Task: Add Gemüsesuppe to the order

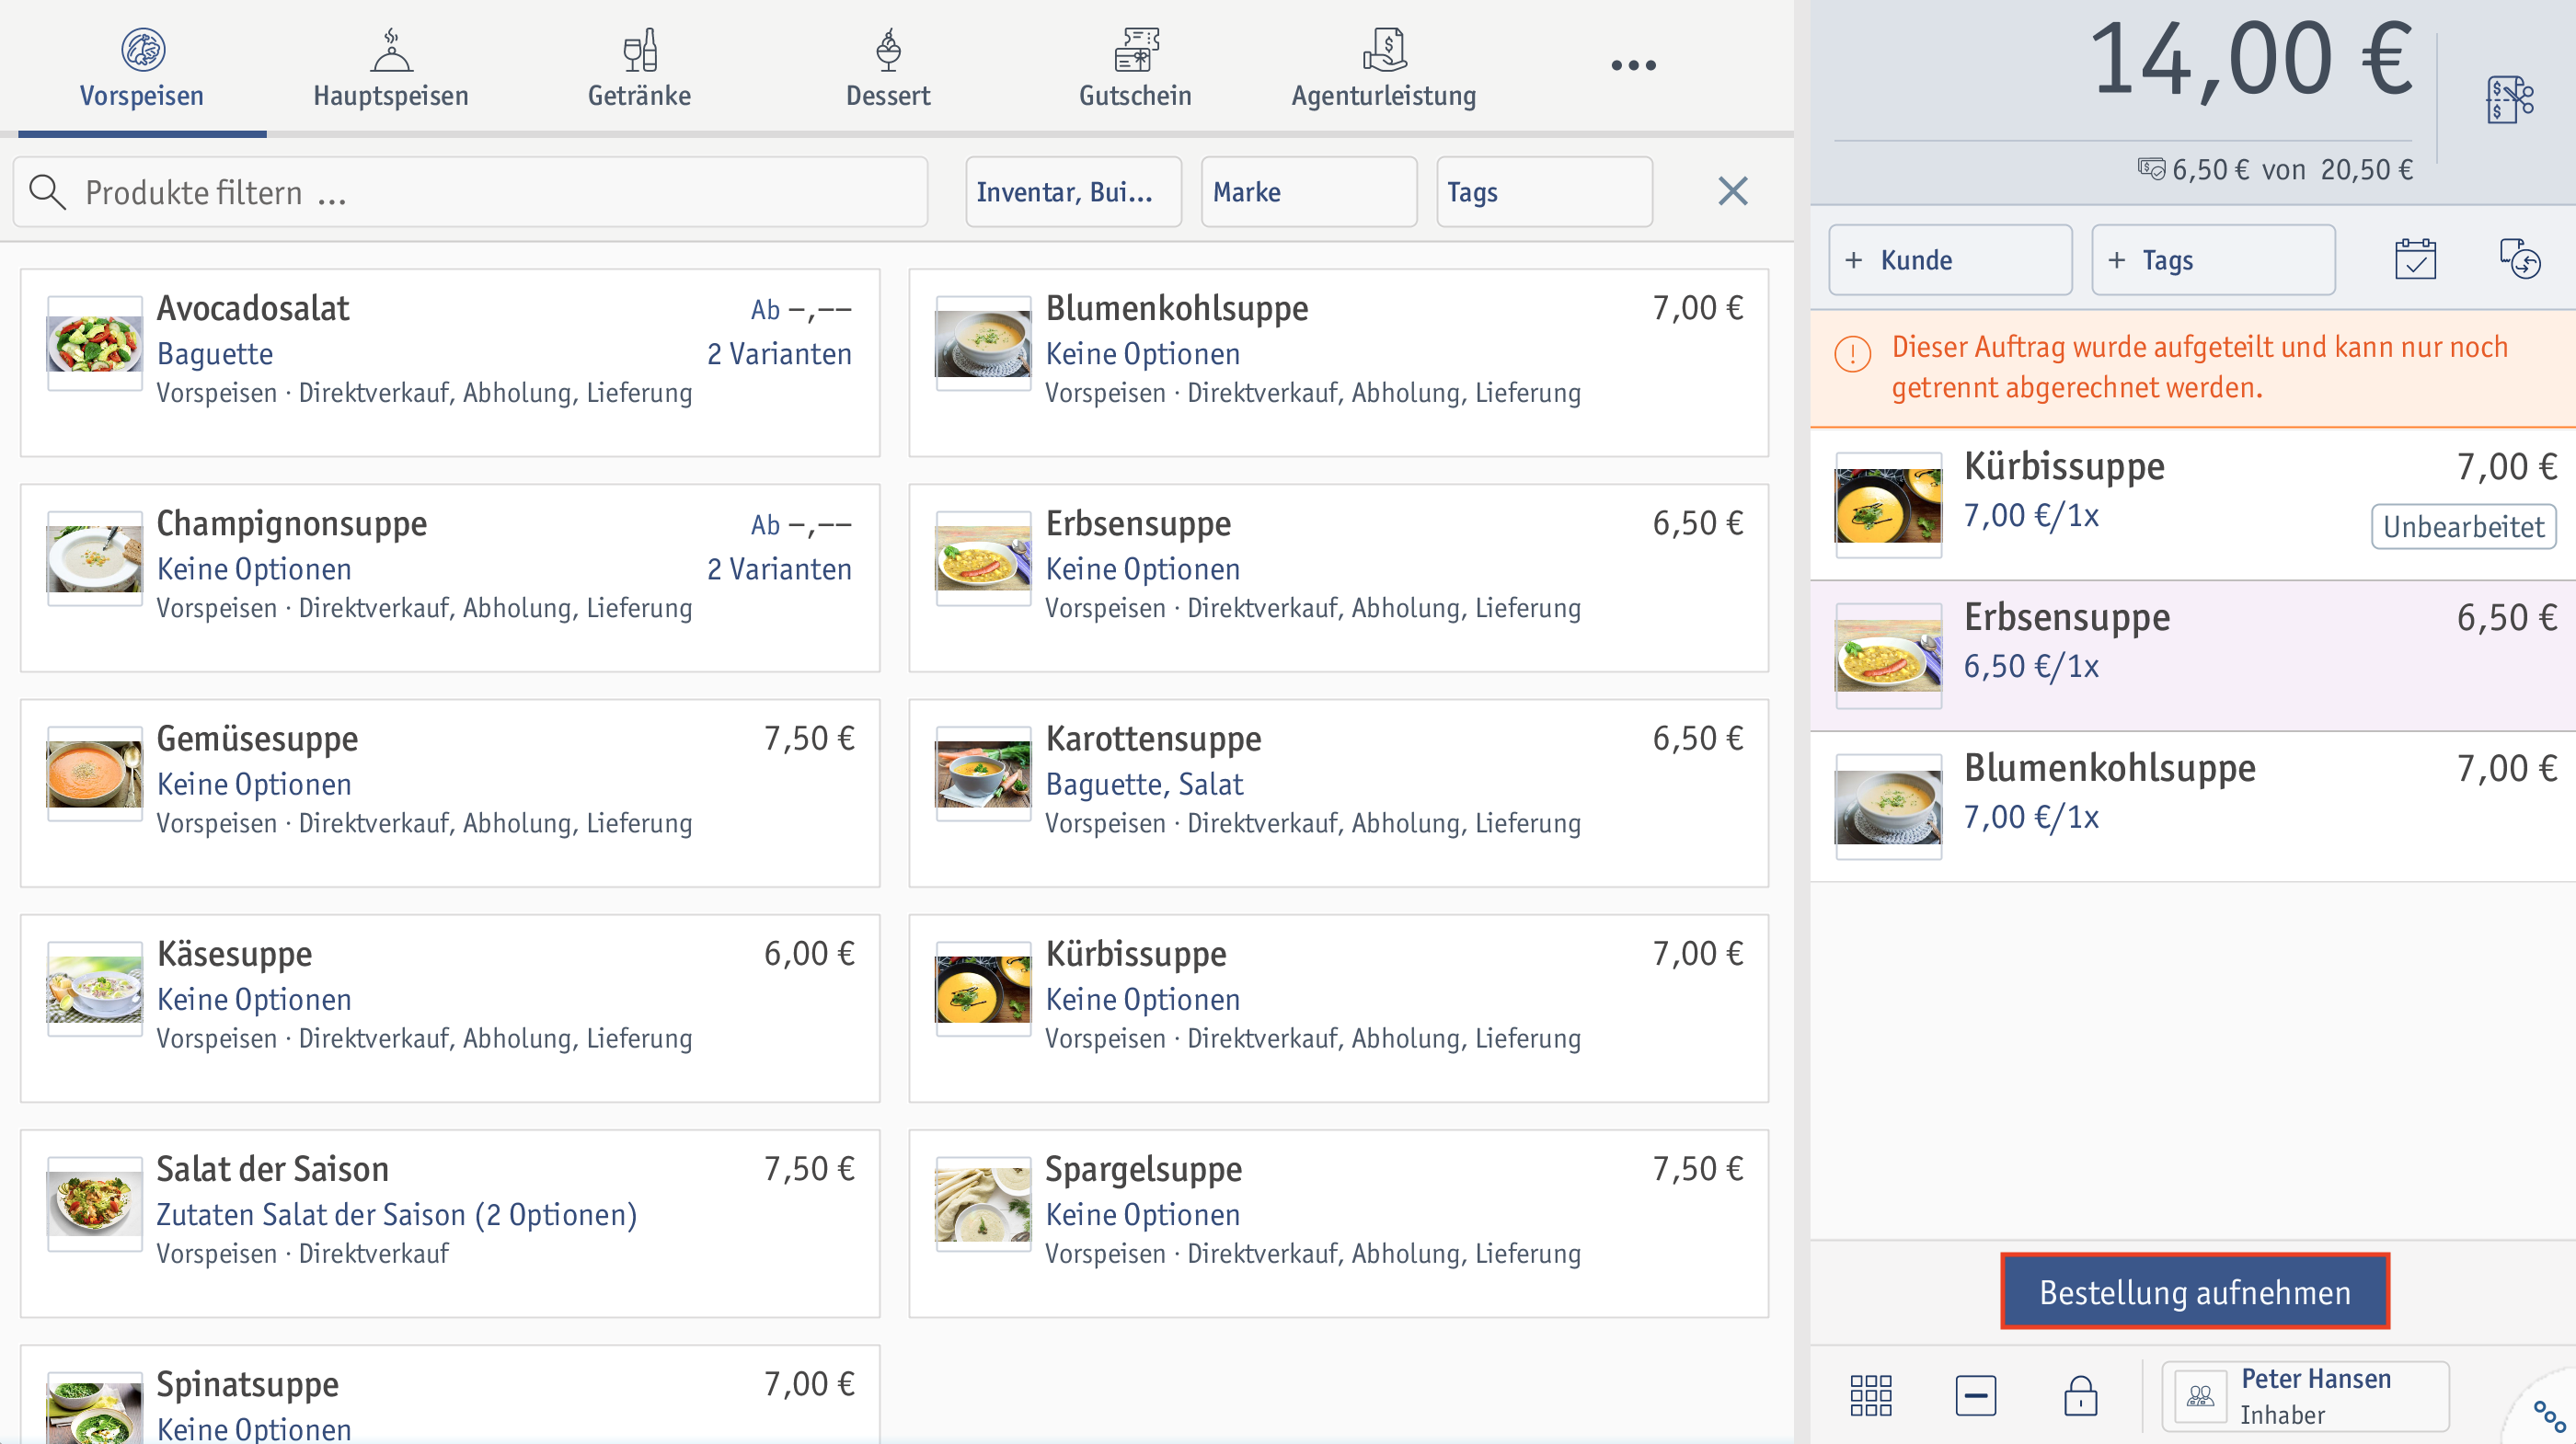Action: [x=450, y=793]
